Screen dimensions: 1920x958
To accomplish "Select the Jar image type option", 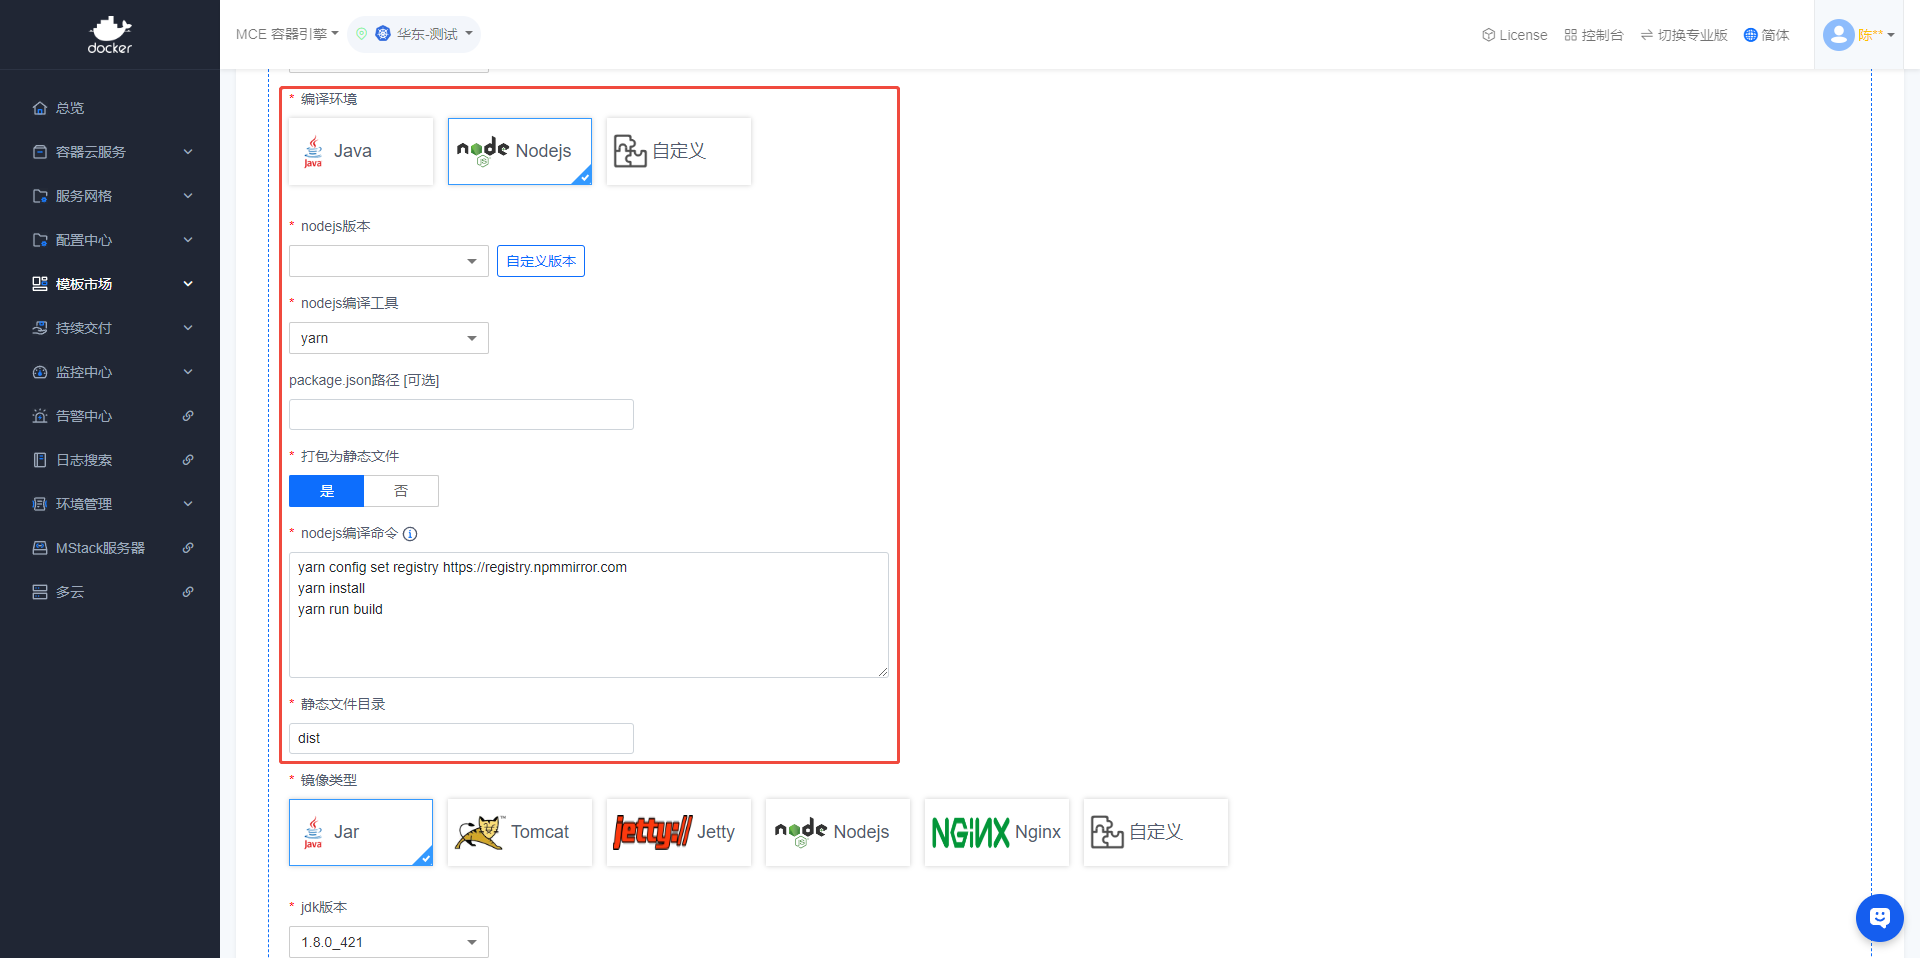I will point(361,832).
